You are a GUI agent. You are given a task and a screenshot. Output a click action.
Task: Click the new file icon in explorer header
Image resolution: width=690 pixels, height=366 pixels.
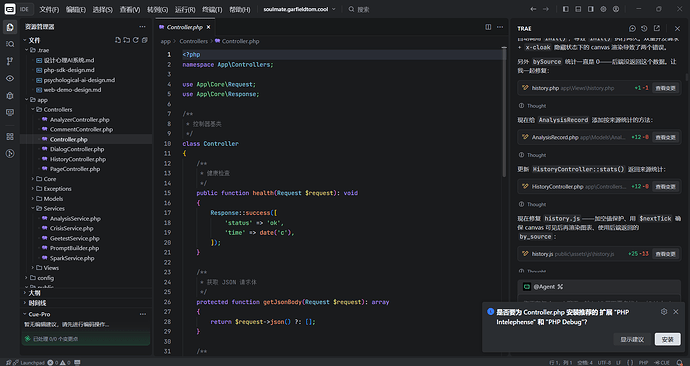click(117, 40)
